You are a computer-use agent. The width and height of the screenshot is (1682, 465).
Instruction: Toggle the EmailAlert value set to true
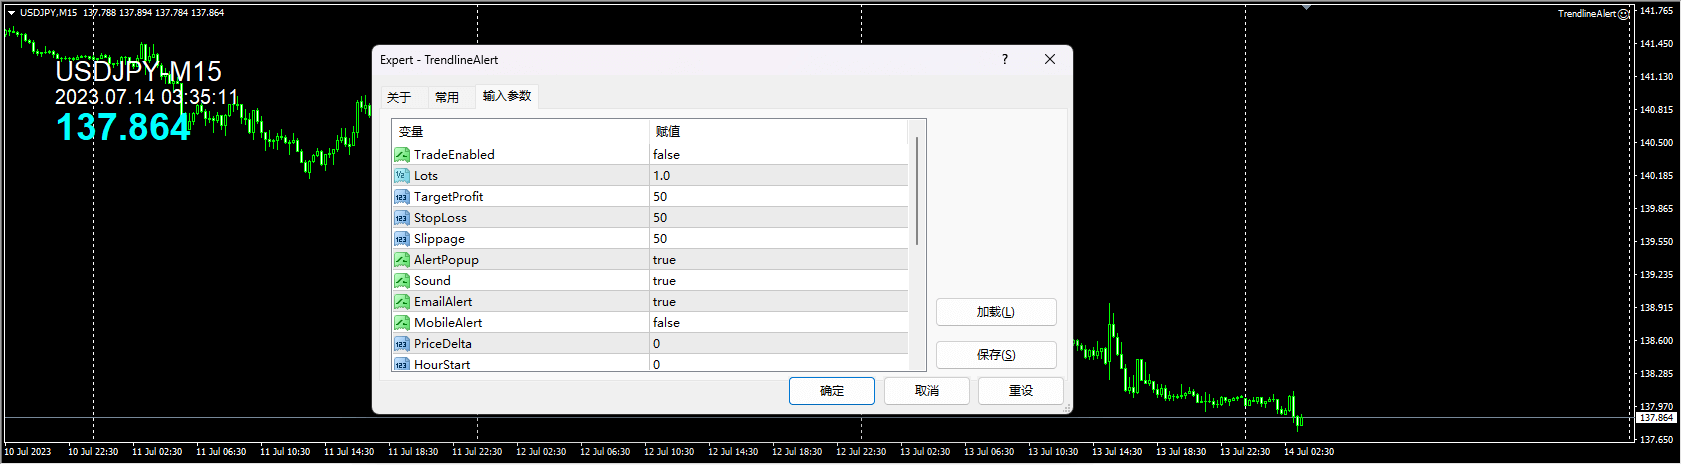tap(665, 302)
